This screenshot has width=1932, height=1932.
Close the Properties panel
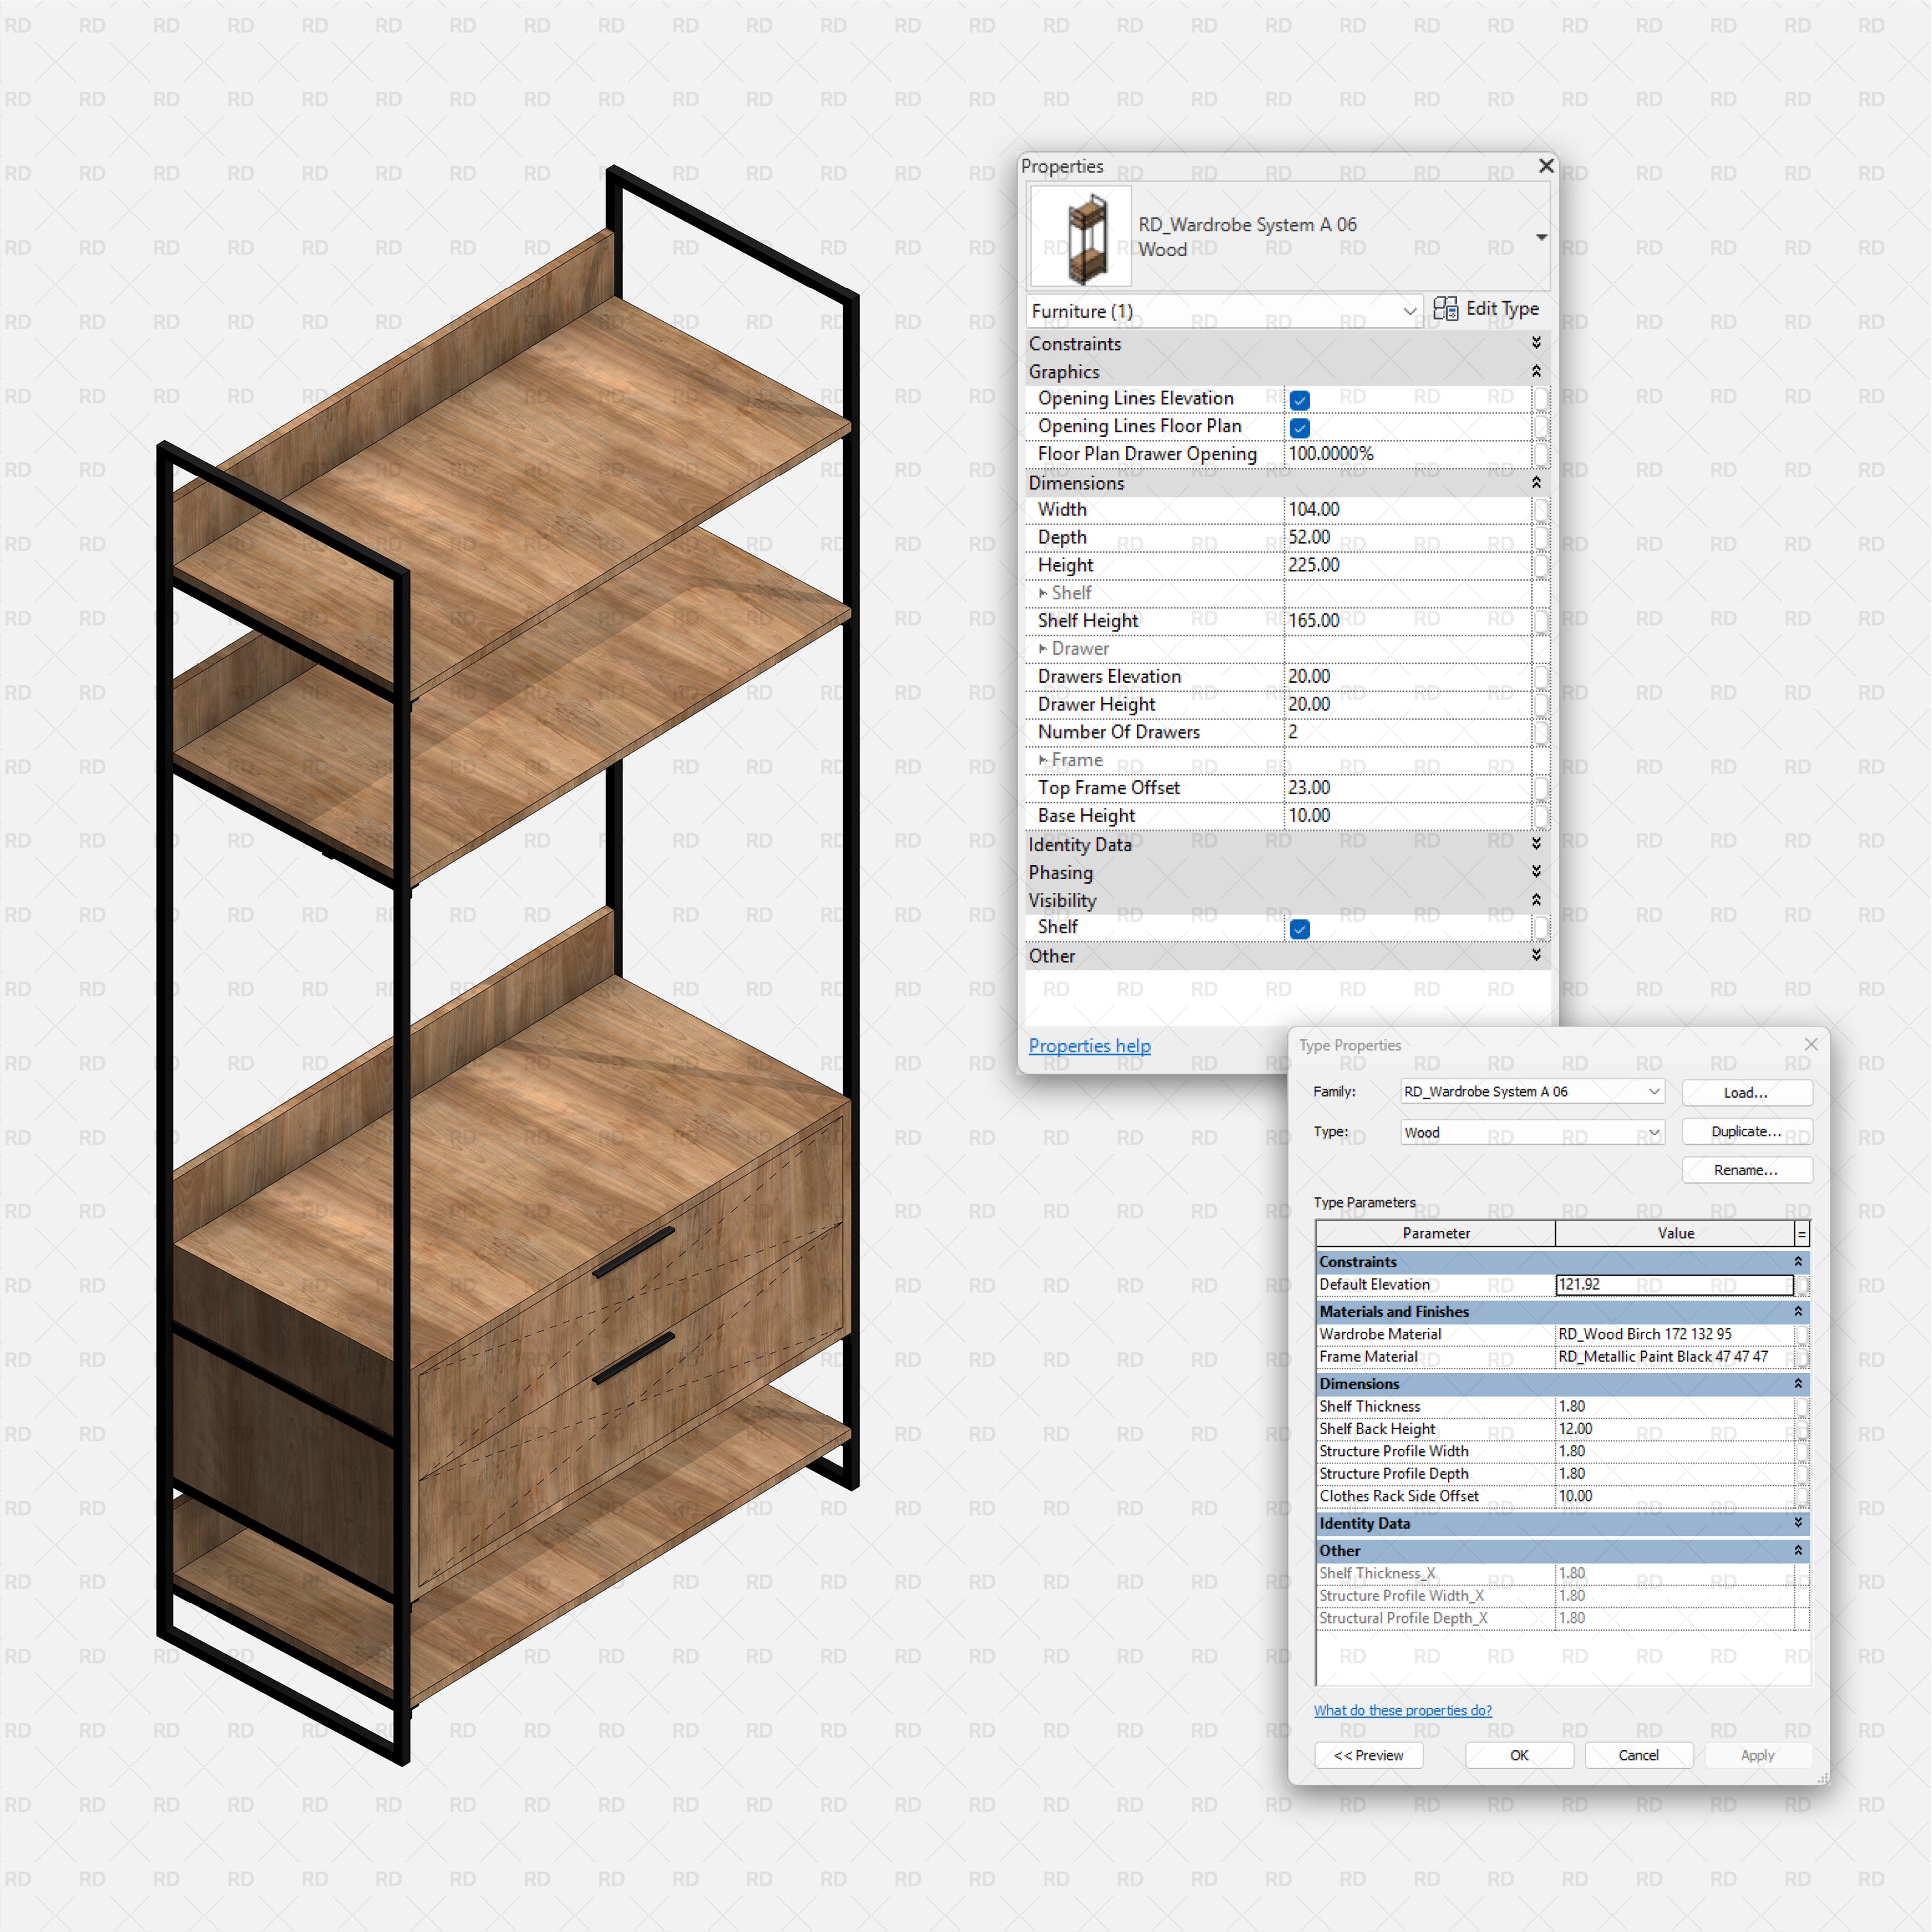pos(1546,166)
